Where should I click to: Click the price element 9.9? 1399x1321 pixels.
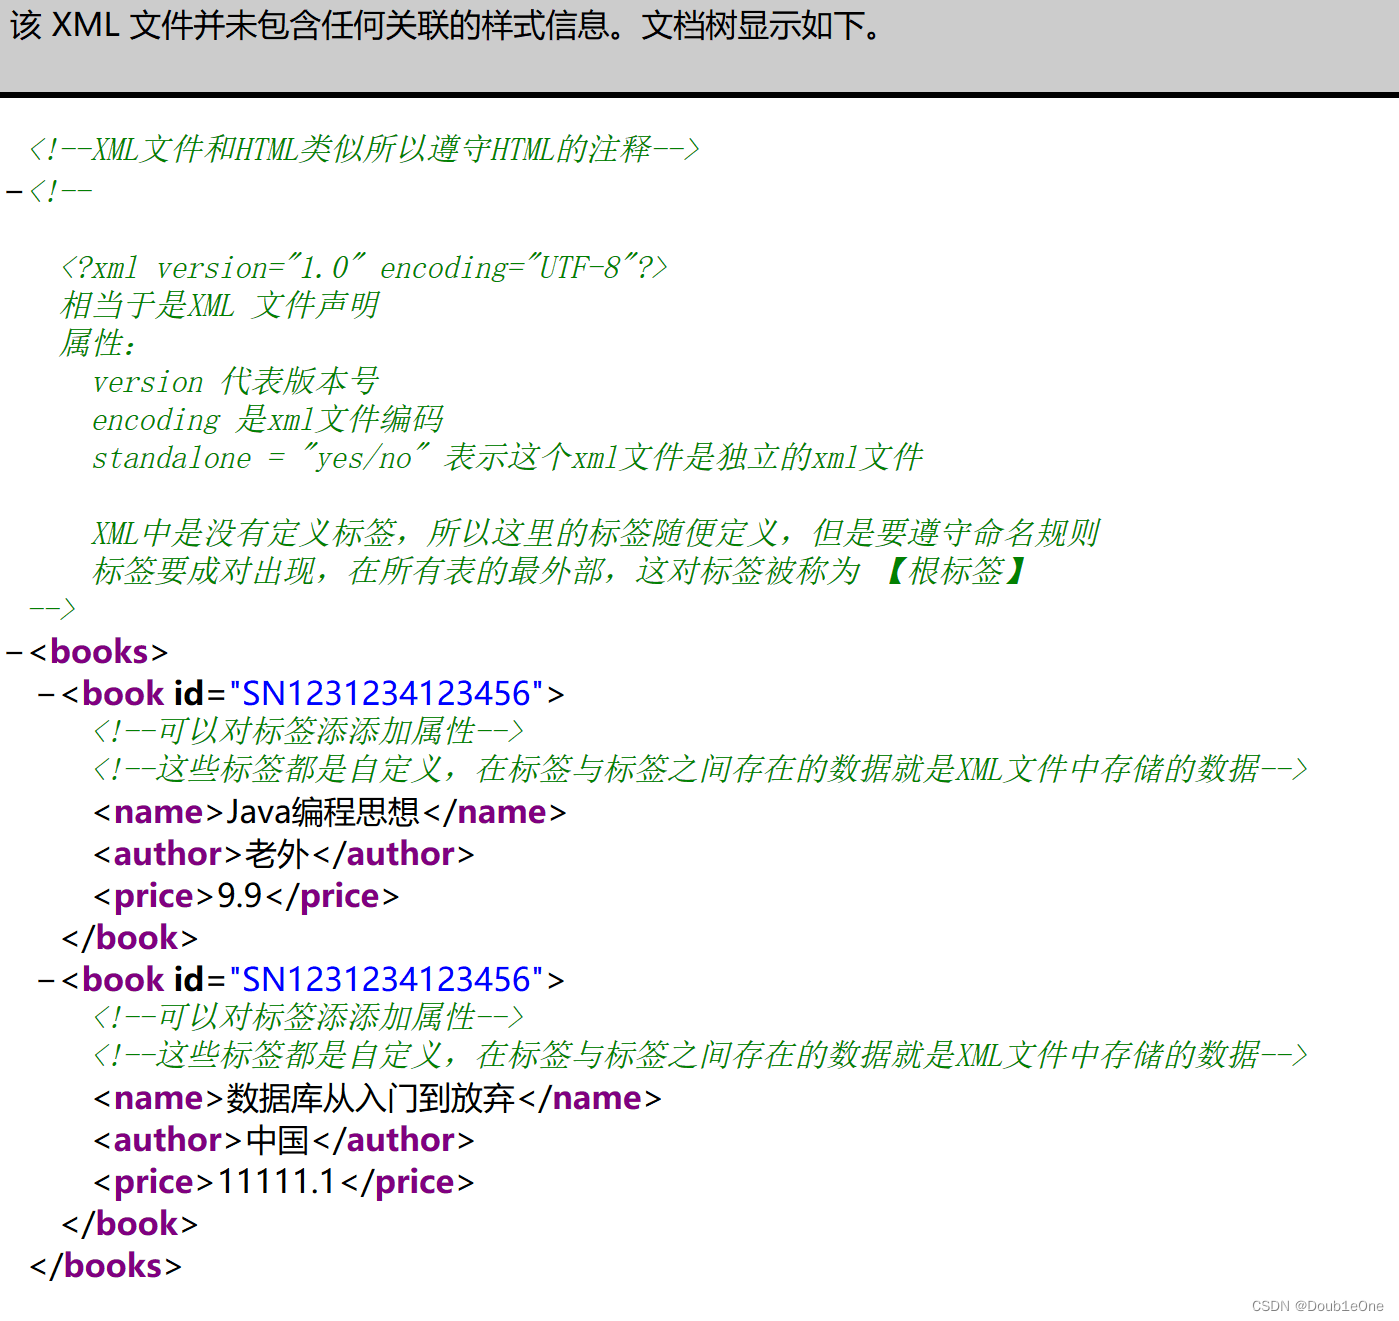(x=246, y=896)
